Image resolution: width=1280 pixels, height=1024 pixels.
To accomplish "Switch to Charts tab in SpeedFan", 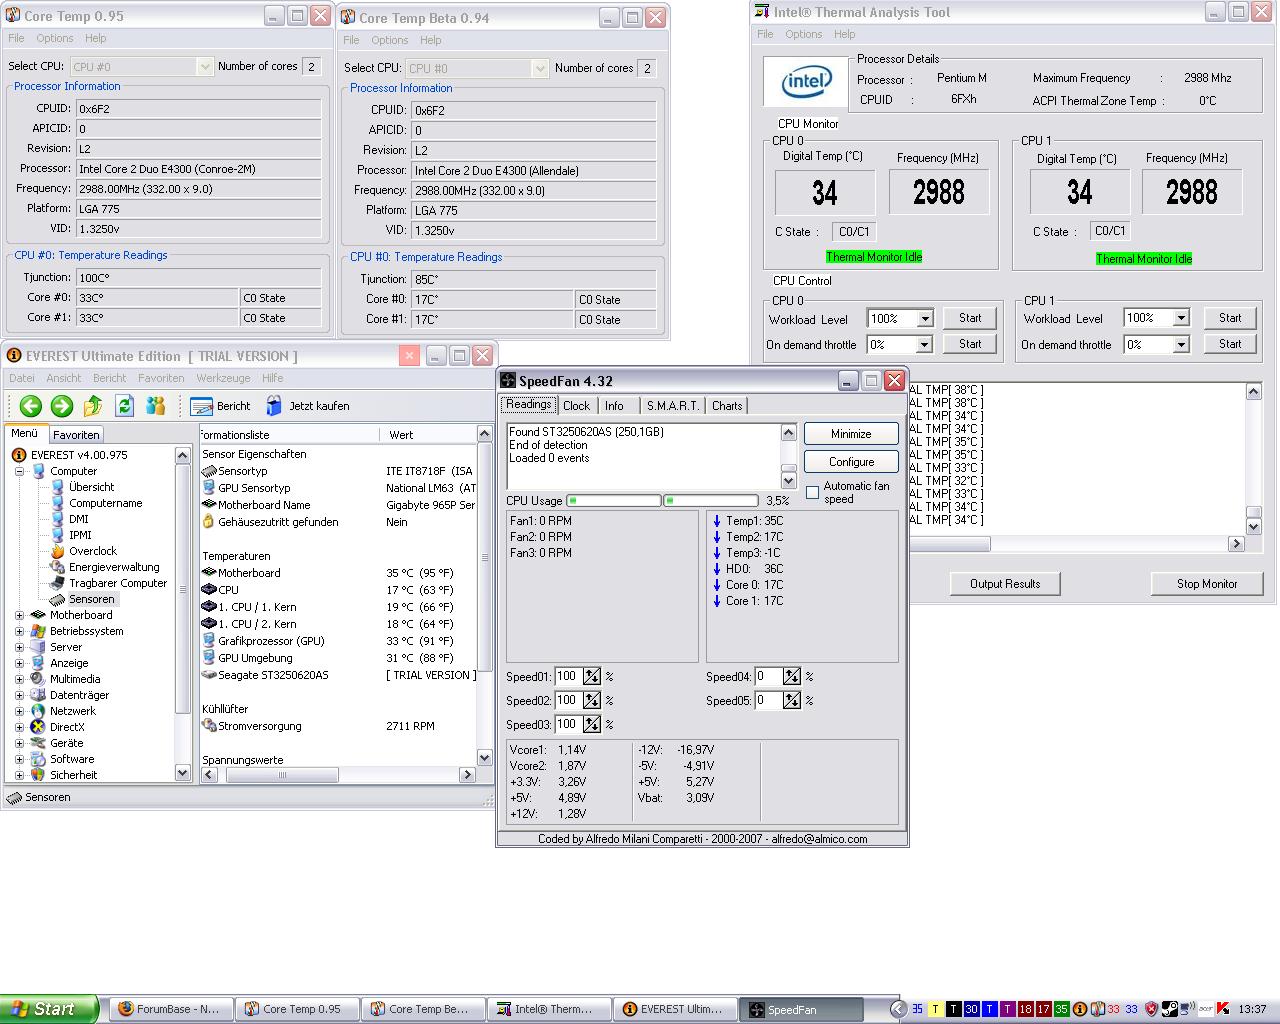I will click(727, 405).
